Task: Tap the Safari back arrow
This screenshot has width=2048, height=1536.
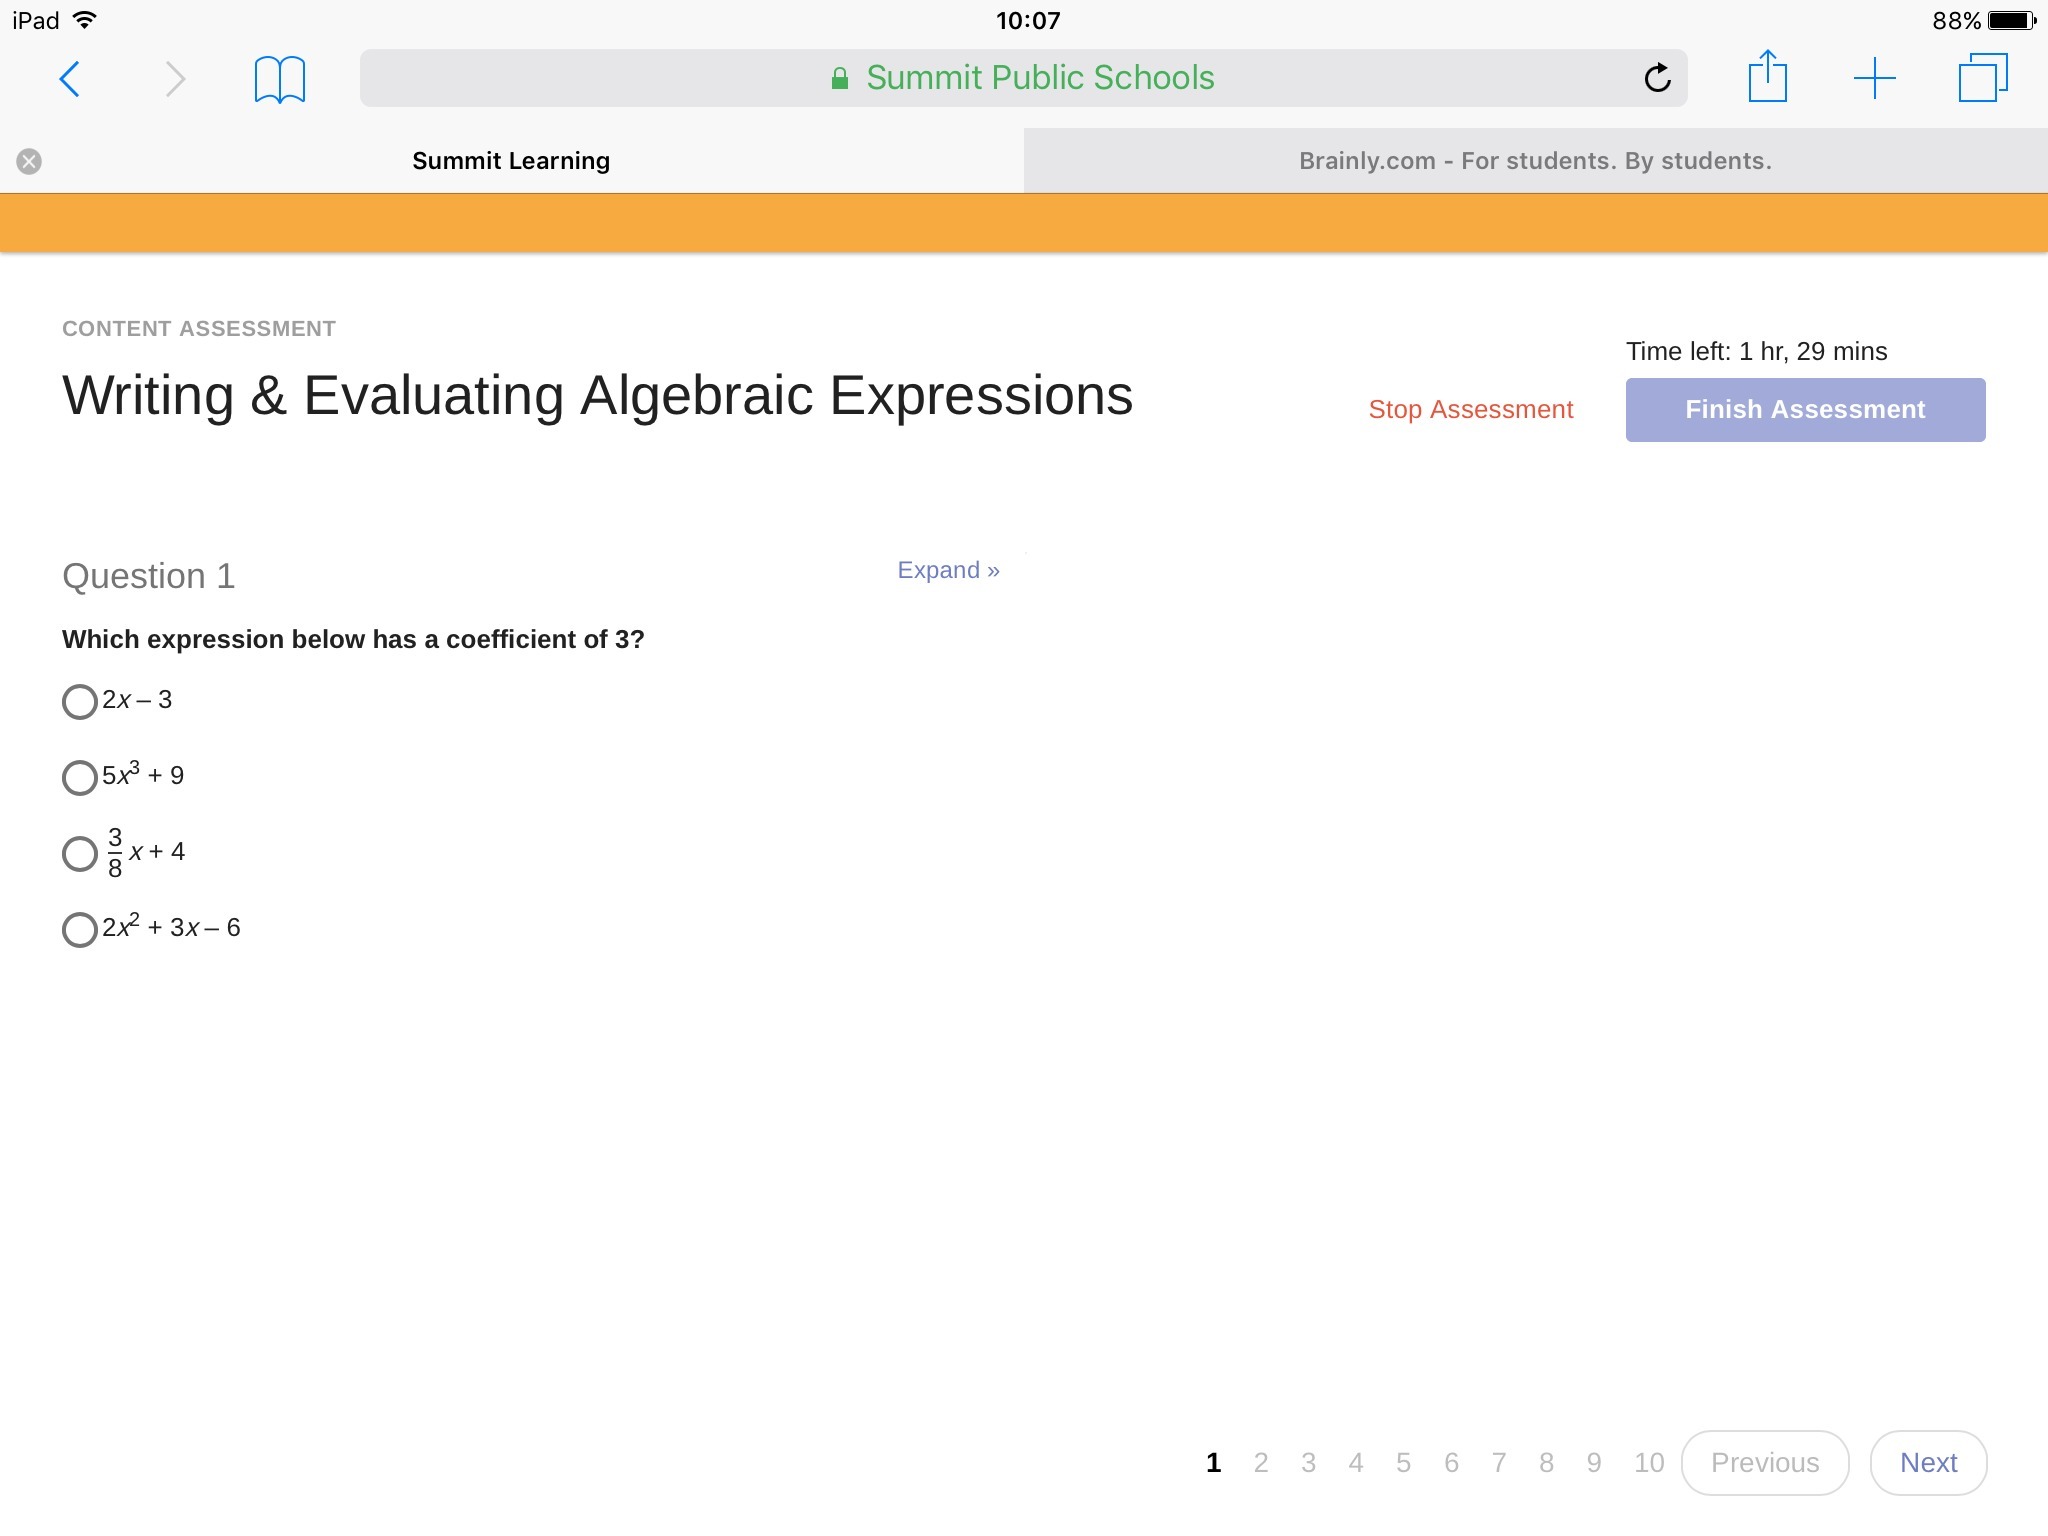Action: 70,79
